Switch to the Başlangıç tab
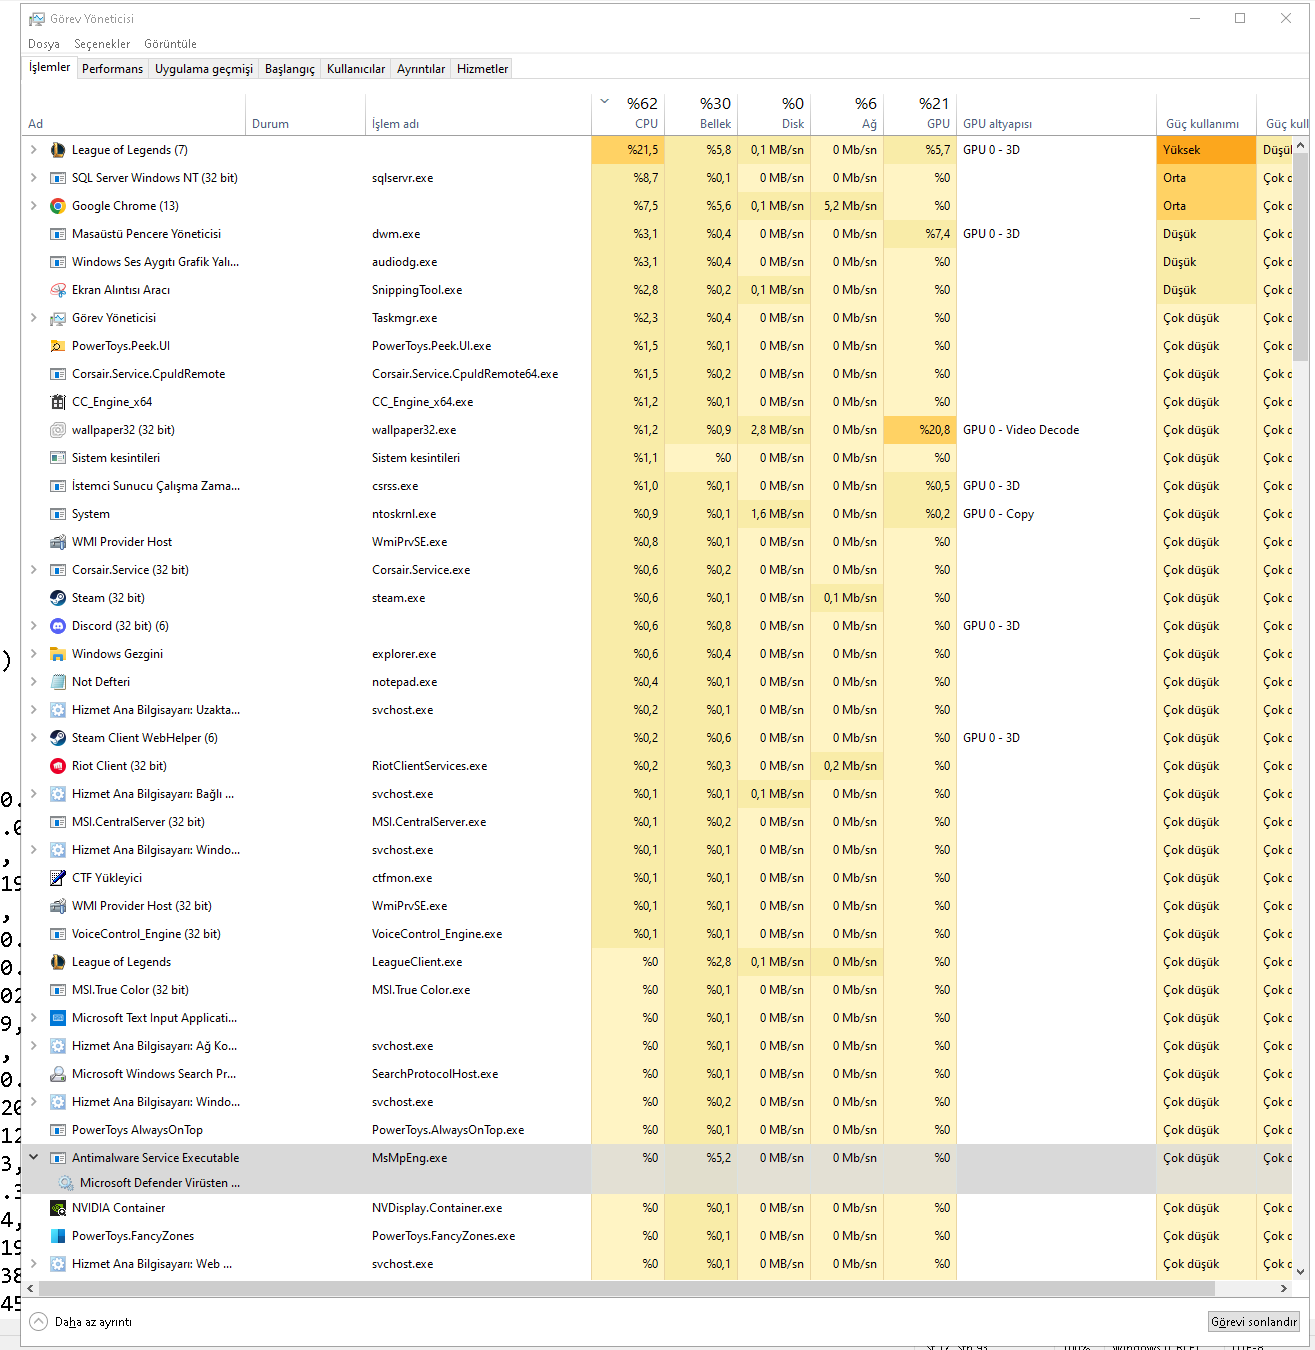This screenshot has height=1350, width=1315. click(290, 69)
